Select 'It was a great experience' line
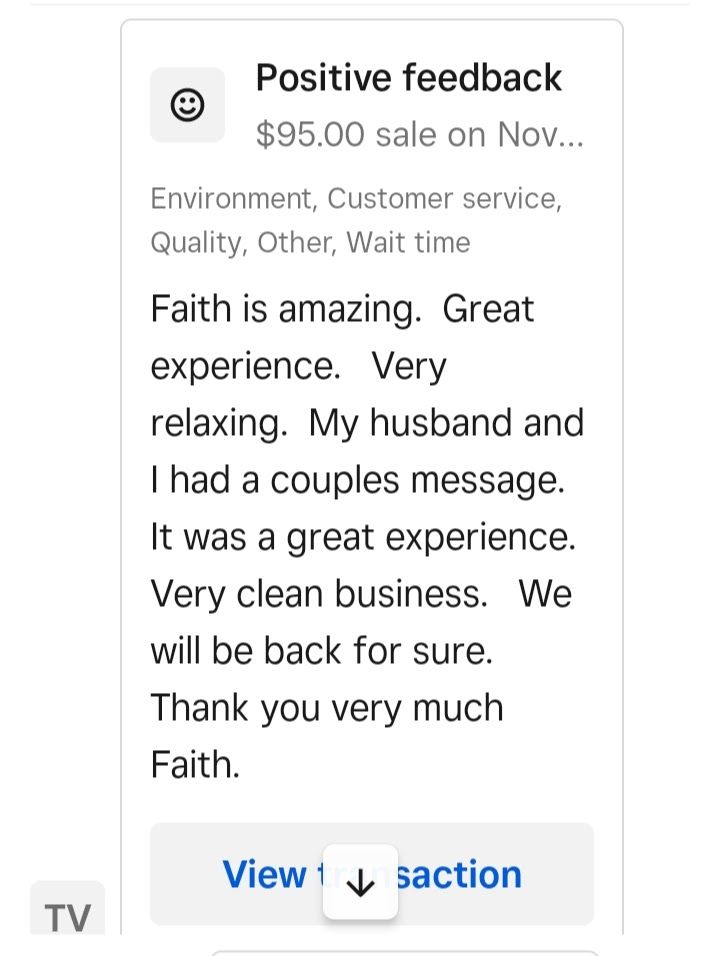 363,537
